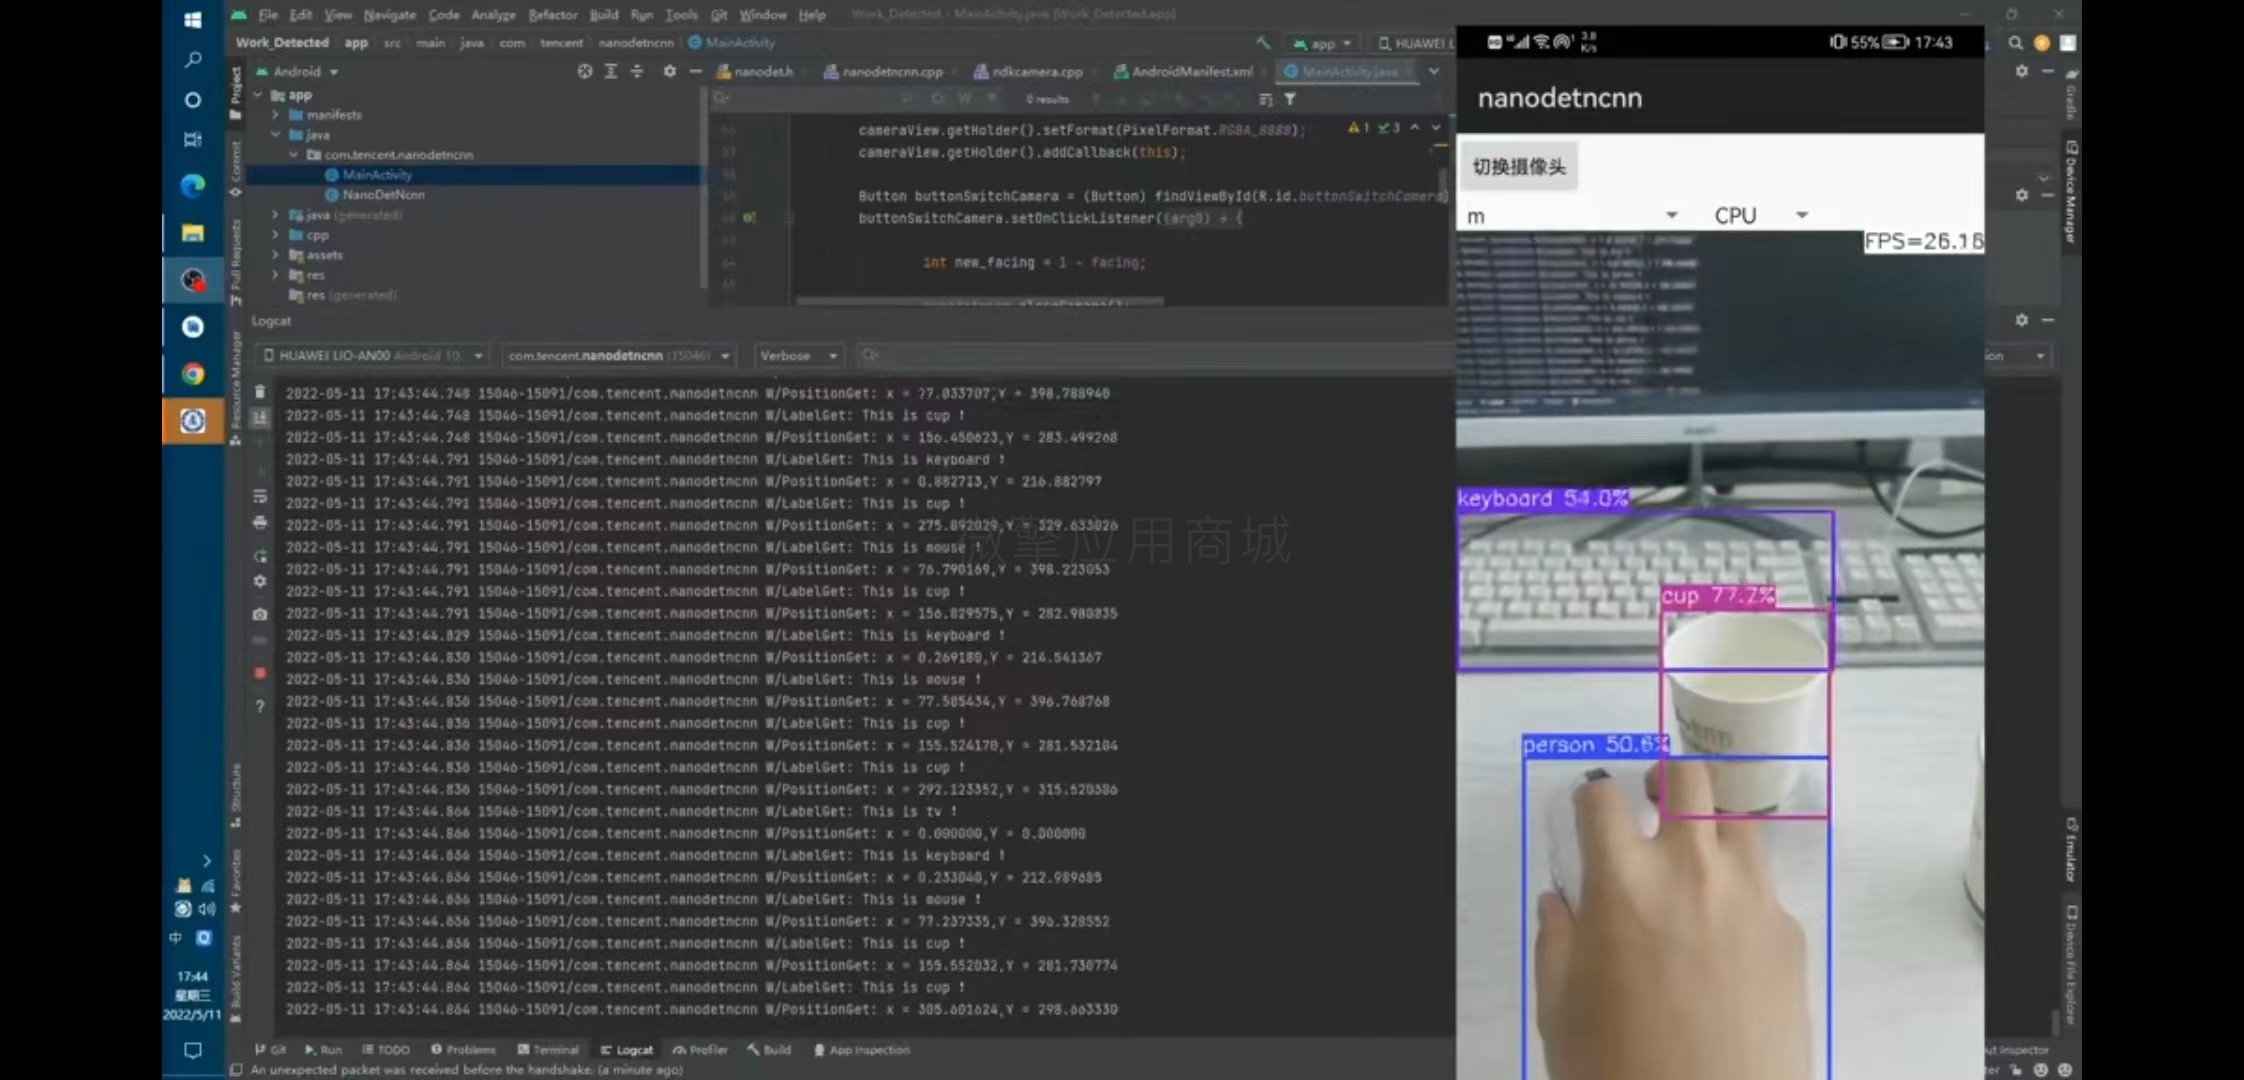The height and width of the screenshot is (1080, 2244).
Task: Click Expand All in Project panel
Action: point(611,71)
